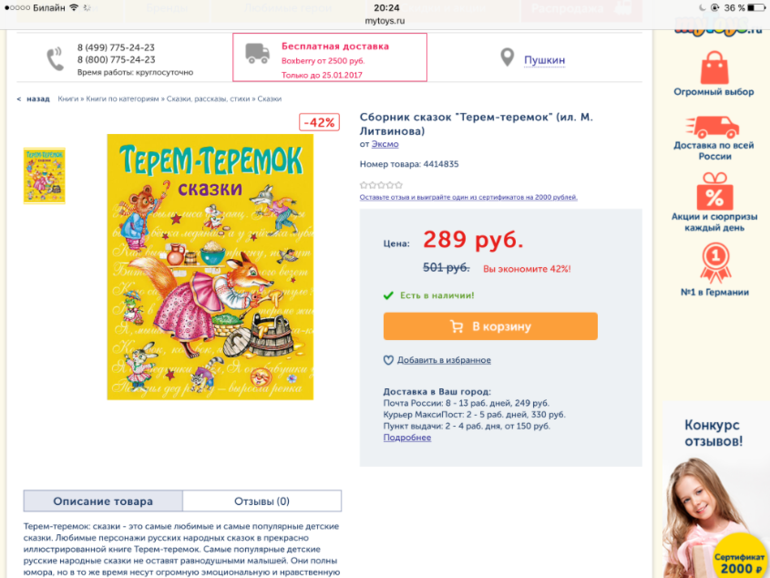Click the percent gift box icon
The width and height of the screenshot is (770, 578).
pos(715,192)
